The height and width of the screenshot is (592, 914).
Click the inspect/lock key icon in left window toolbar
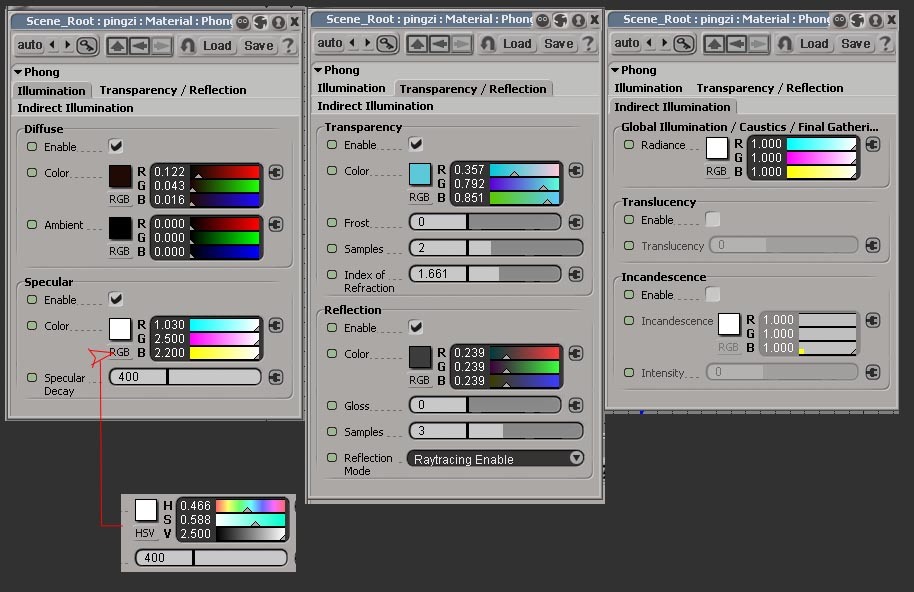pyautogui.click(x=87, y=45)
